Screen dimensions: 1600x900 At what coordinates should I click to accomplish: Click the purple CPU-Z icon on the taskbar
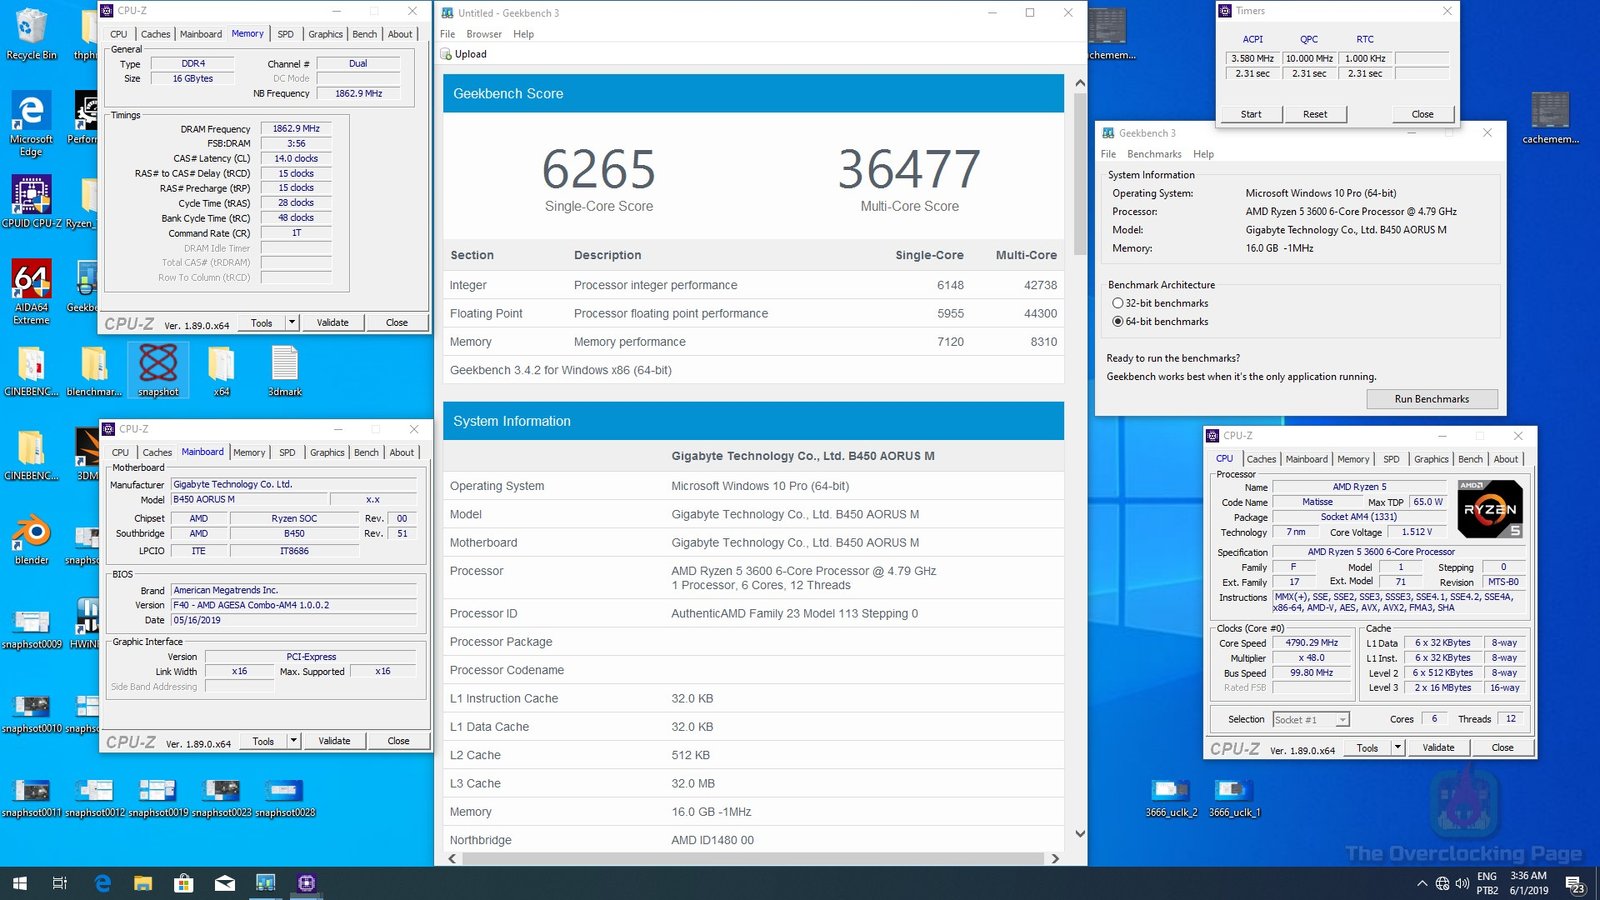click(306, 884)
